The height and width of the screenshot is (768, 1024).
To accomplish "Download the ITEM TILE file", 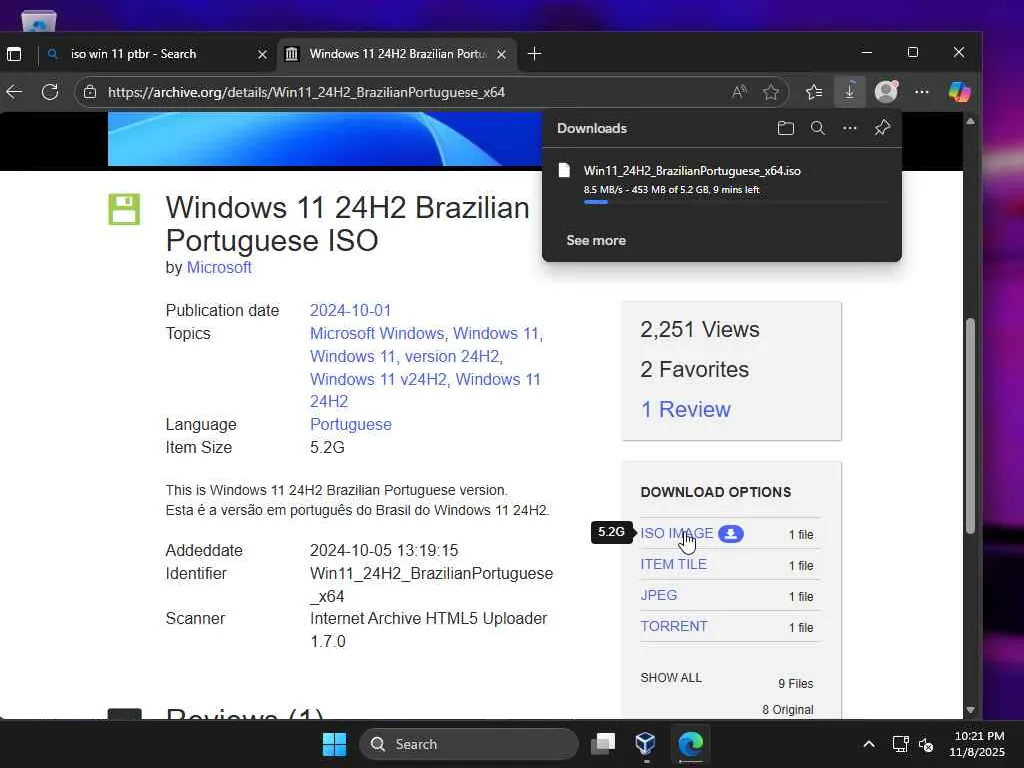I will click(x=673, y=564).
